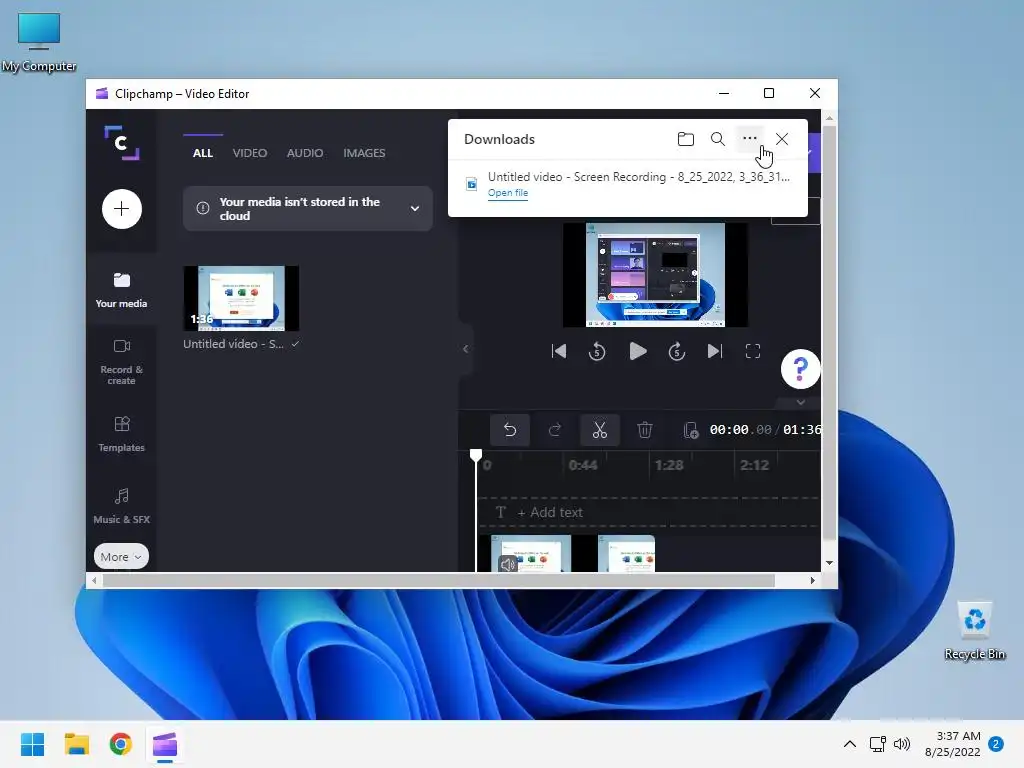Image resolution: width=1024 pixels, height=768 pixels.
Task: Click Clipchamp icon on taskbar
Action: point(165,744)
